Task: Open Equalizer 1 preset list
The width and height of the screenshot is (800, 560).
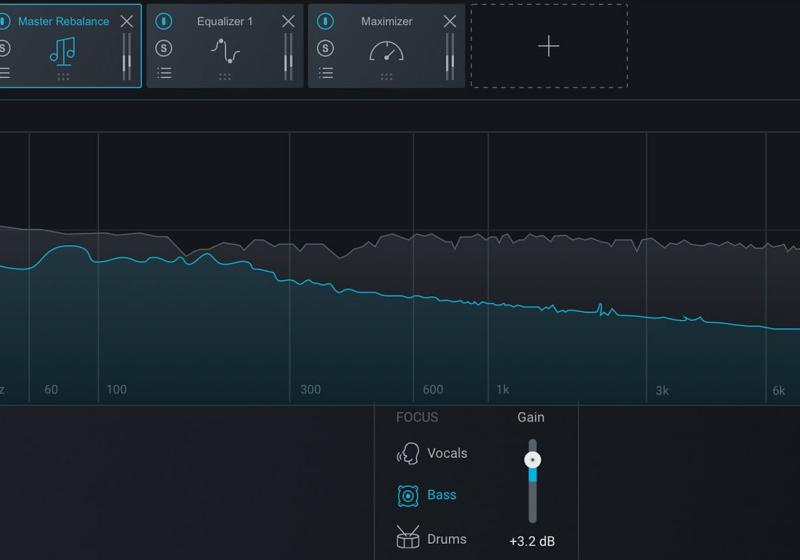Action: click(x=164, y=73)
